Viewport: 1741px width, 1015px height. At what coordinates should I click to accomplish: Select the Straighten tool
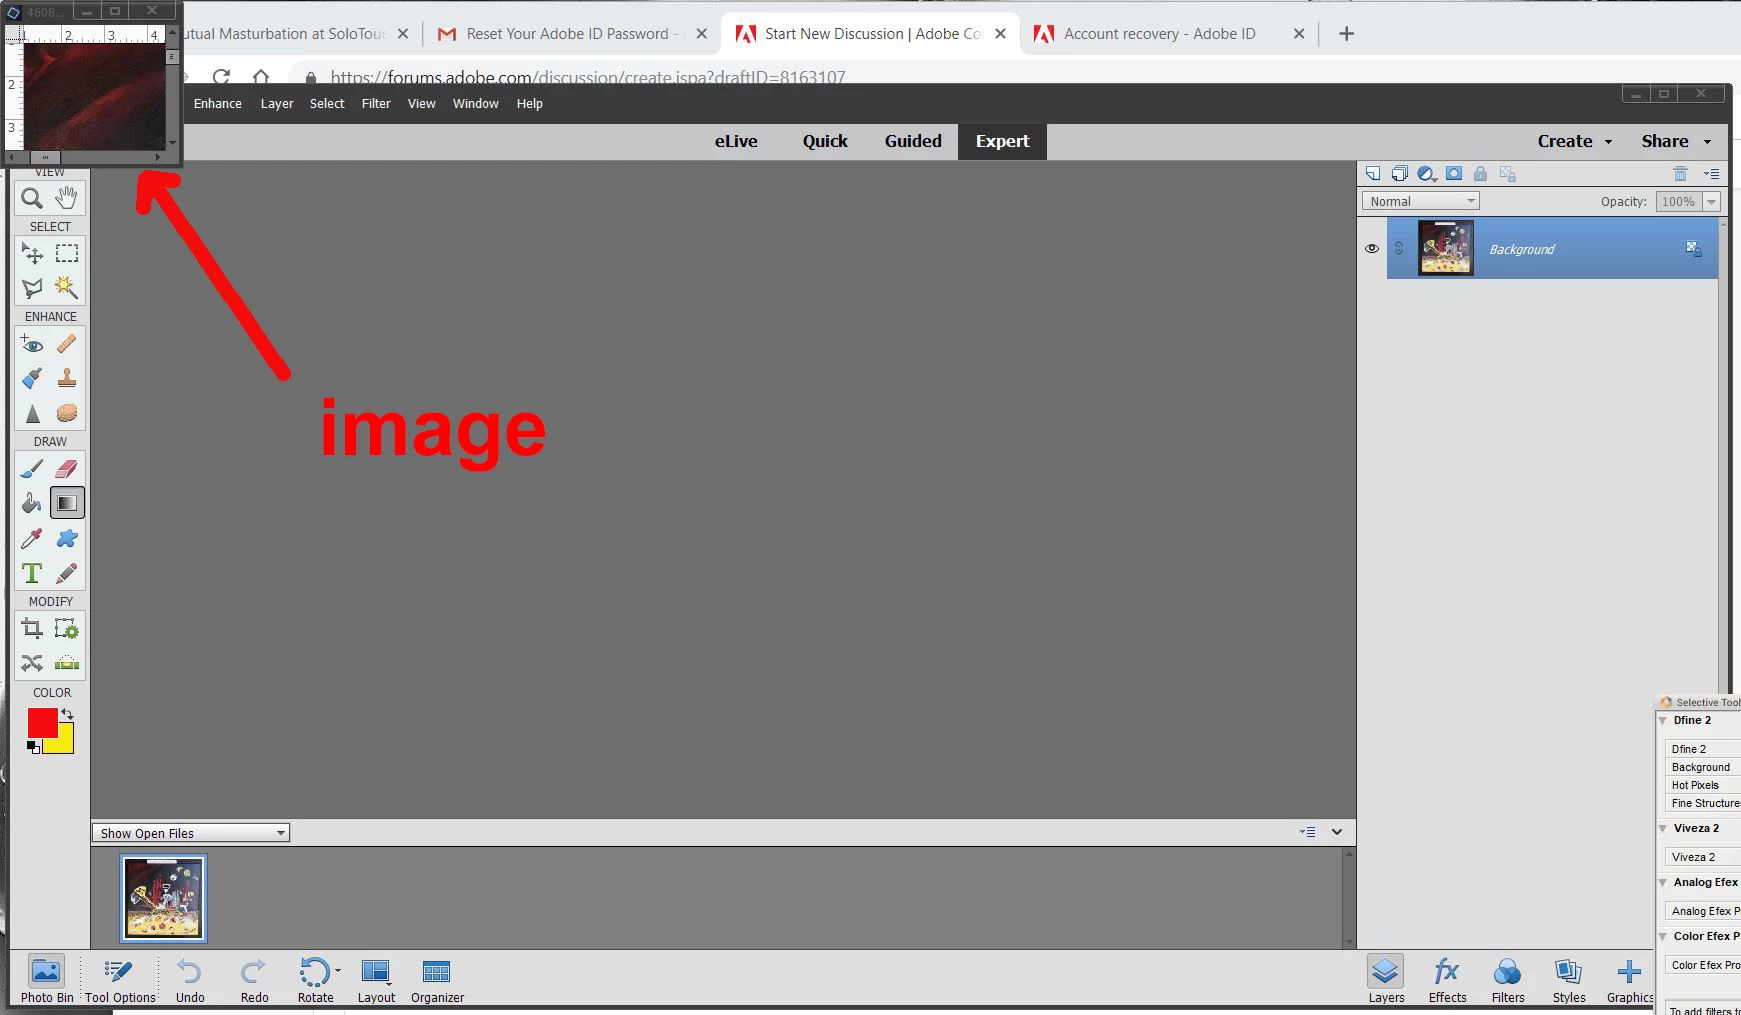67,663
